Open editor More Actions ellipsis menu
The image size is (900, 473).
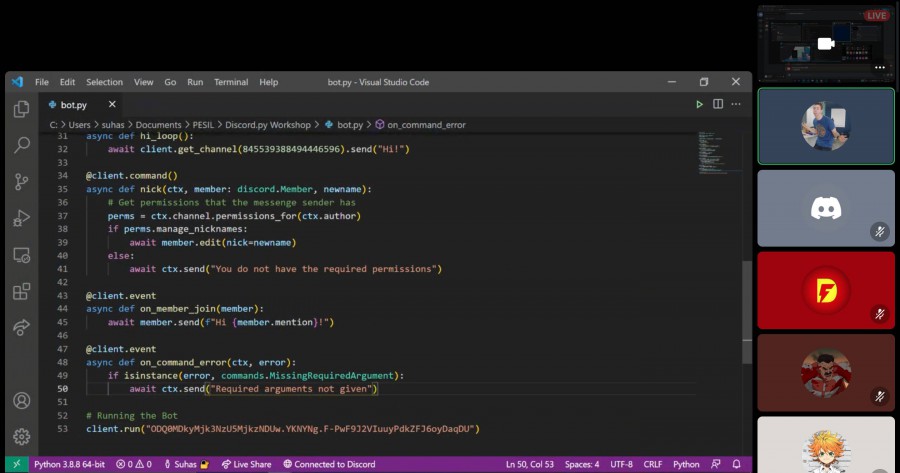[x=736, y=104]
